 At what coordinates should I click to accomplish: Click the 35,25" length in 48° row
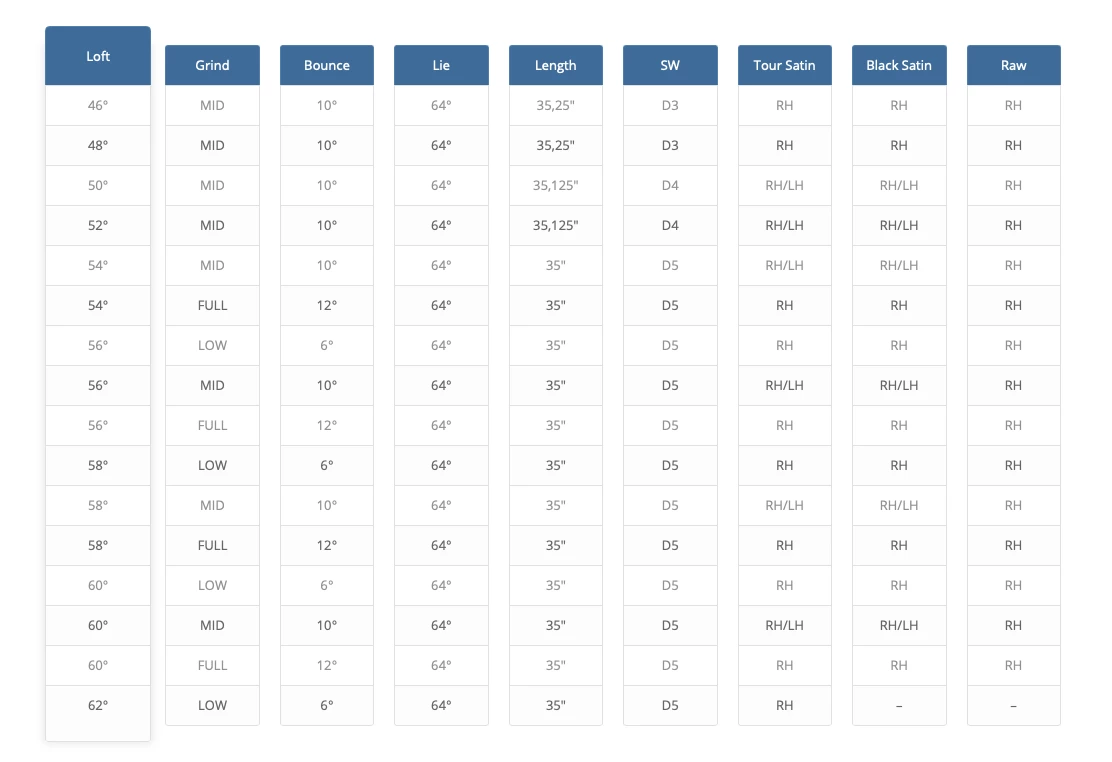pyautogui.click(x=555, y=145)
